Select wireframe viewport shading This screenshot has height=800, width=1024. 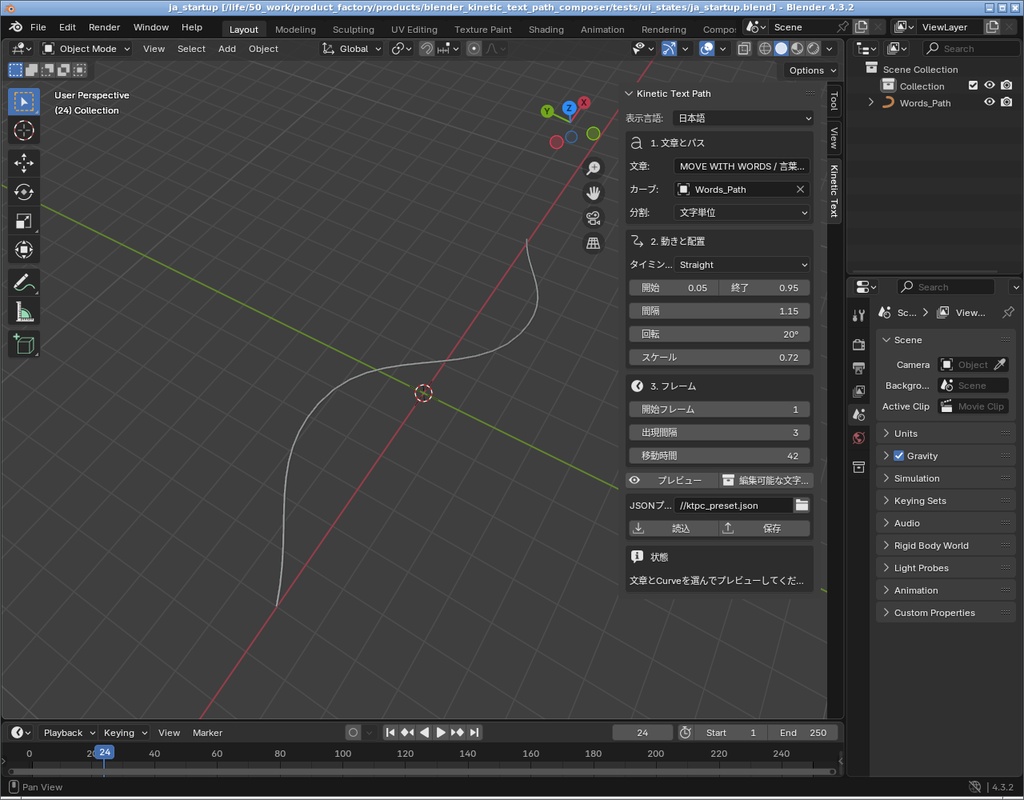[x=765, y=49]
